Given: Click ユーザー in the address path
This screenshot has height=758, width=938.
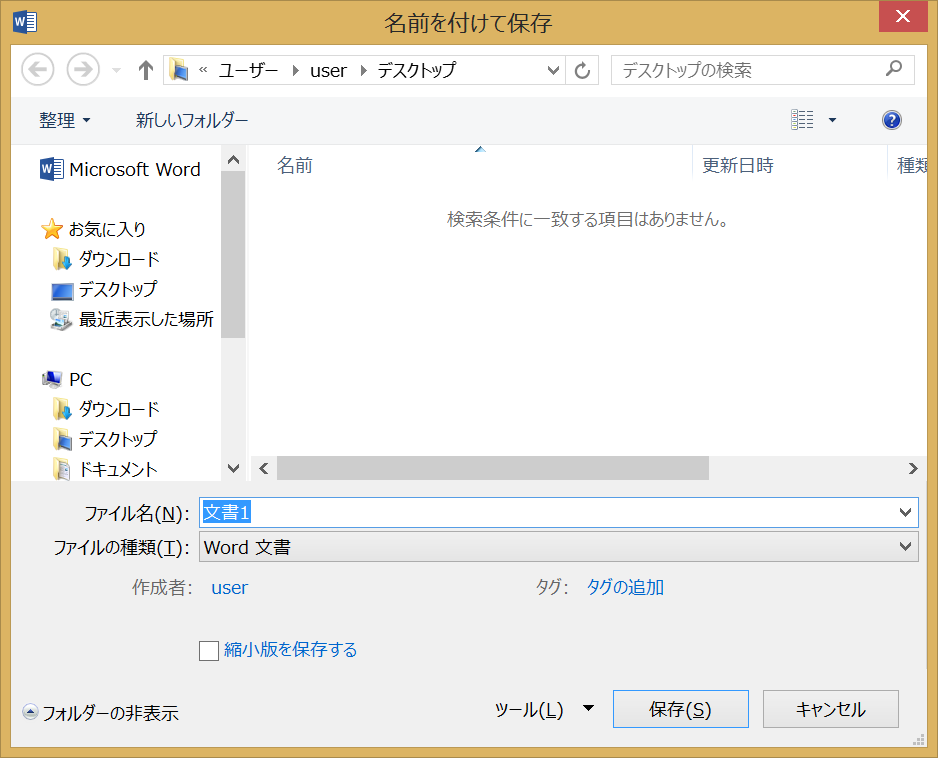Looking at the screenshot, I should (x=248, y=71).
